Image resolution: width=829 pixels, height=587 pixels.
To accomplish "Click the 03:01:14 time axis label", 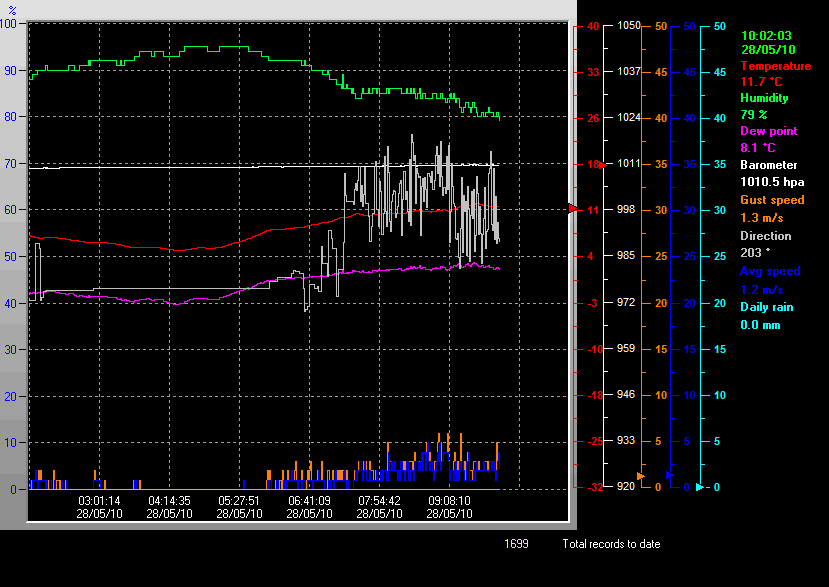I will [99, 500].
